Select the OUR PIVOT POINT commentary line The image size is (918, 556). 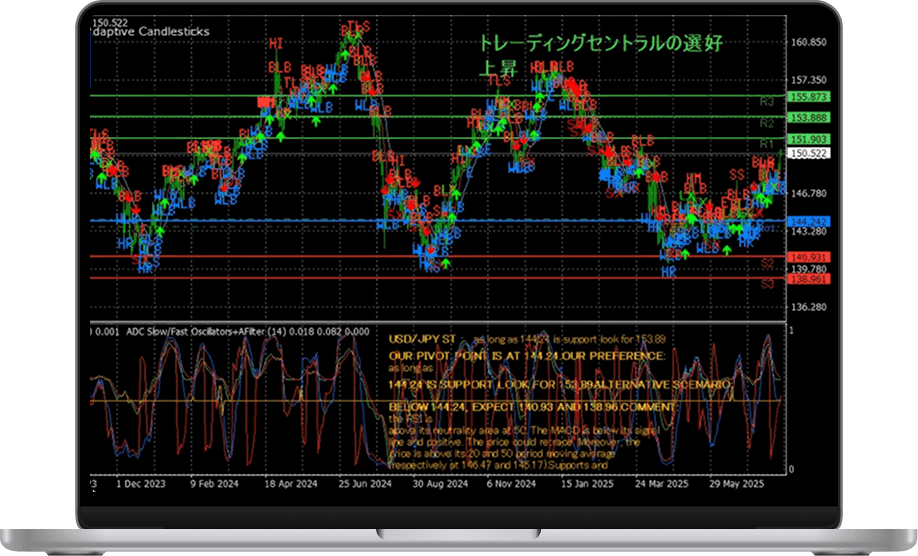[527, 355]
